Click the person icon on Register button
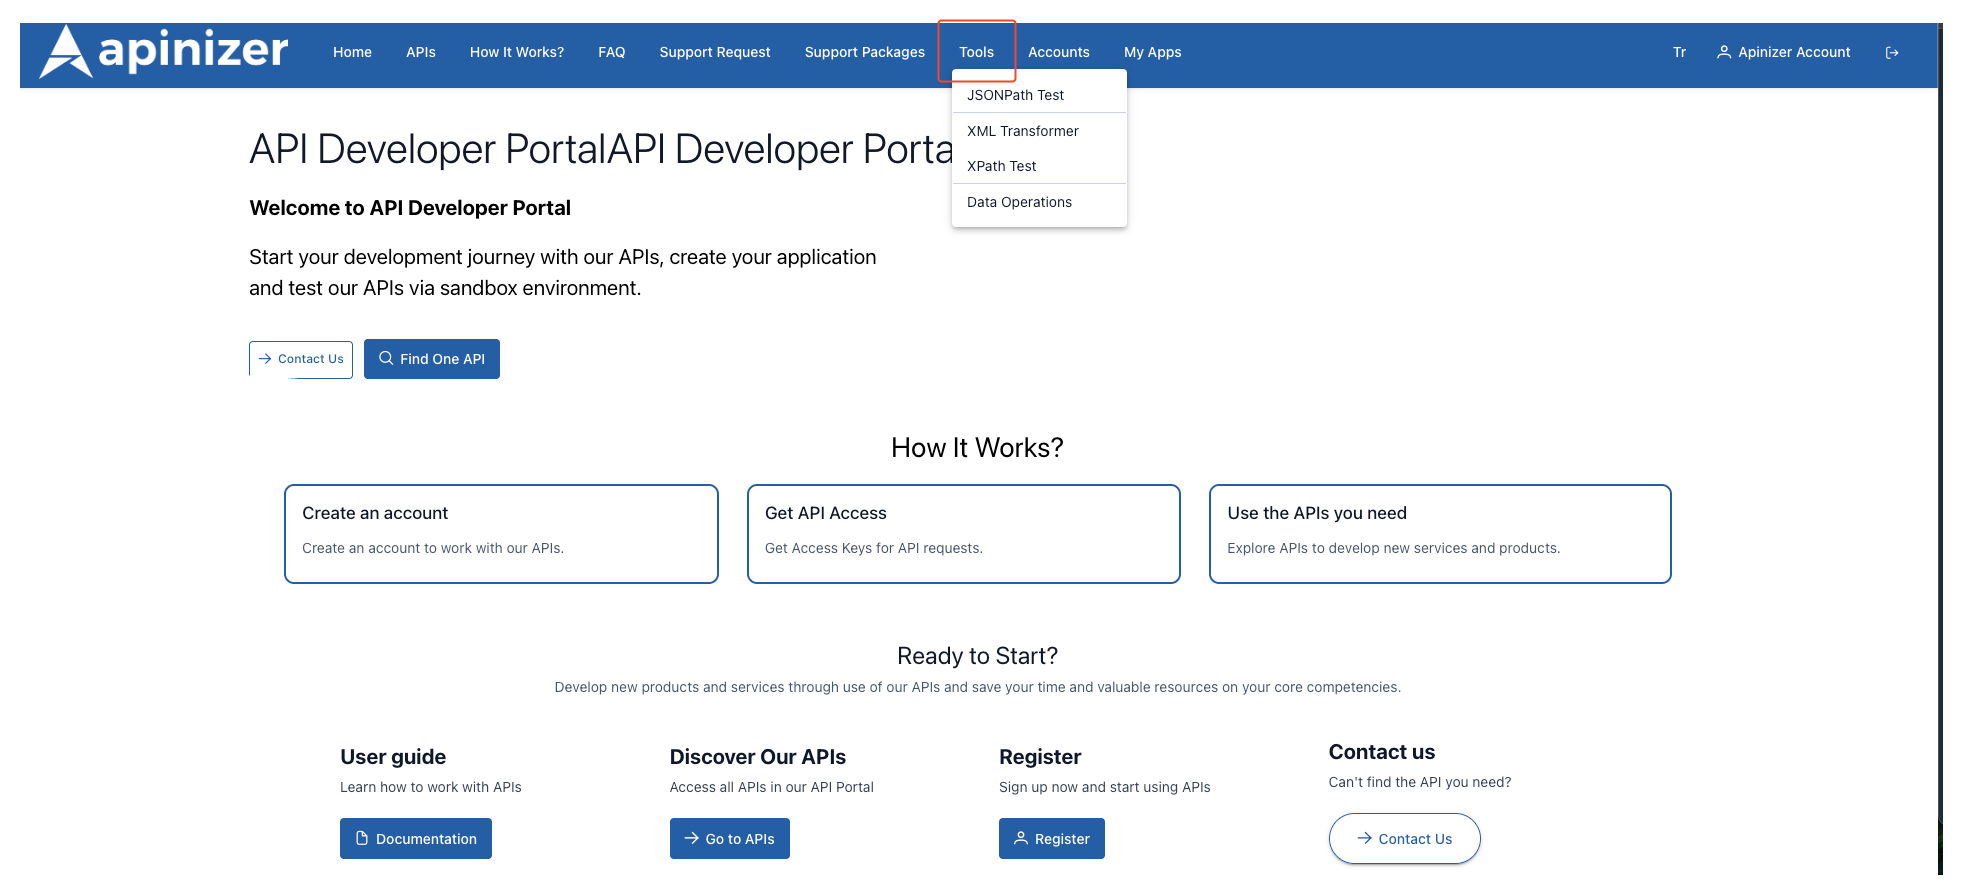The height and width of the screenshot is (895, 1963). pos(1020,838)
